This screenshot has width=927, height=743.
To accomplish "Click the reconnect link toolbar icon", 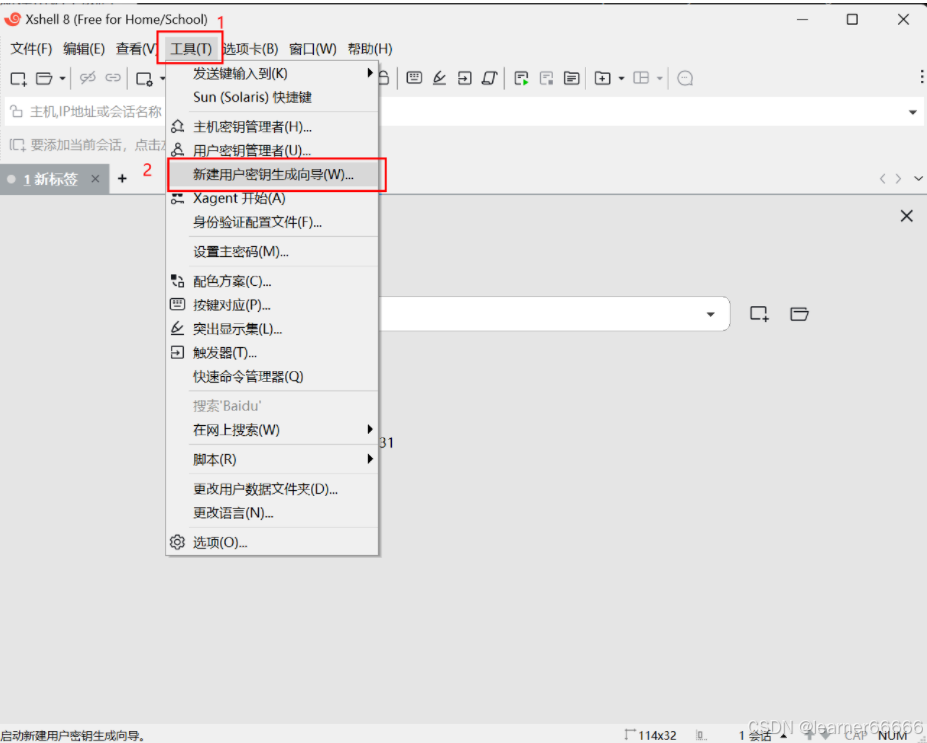I will (113, 78).
